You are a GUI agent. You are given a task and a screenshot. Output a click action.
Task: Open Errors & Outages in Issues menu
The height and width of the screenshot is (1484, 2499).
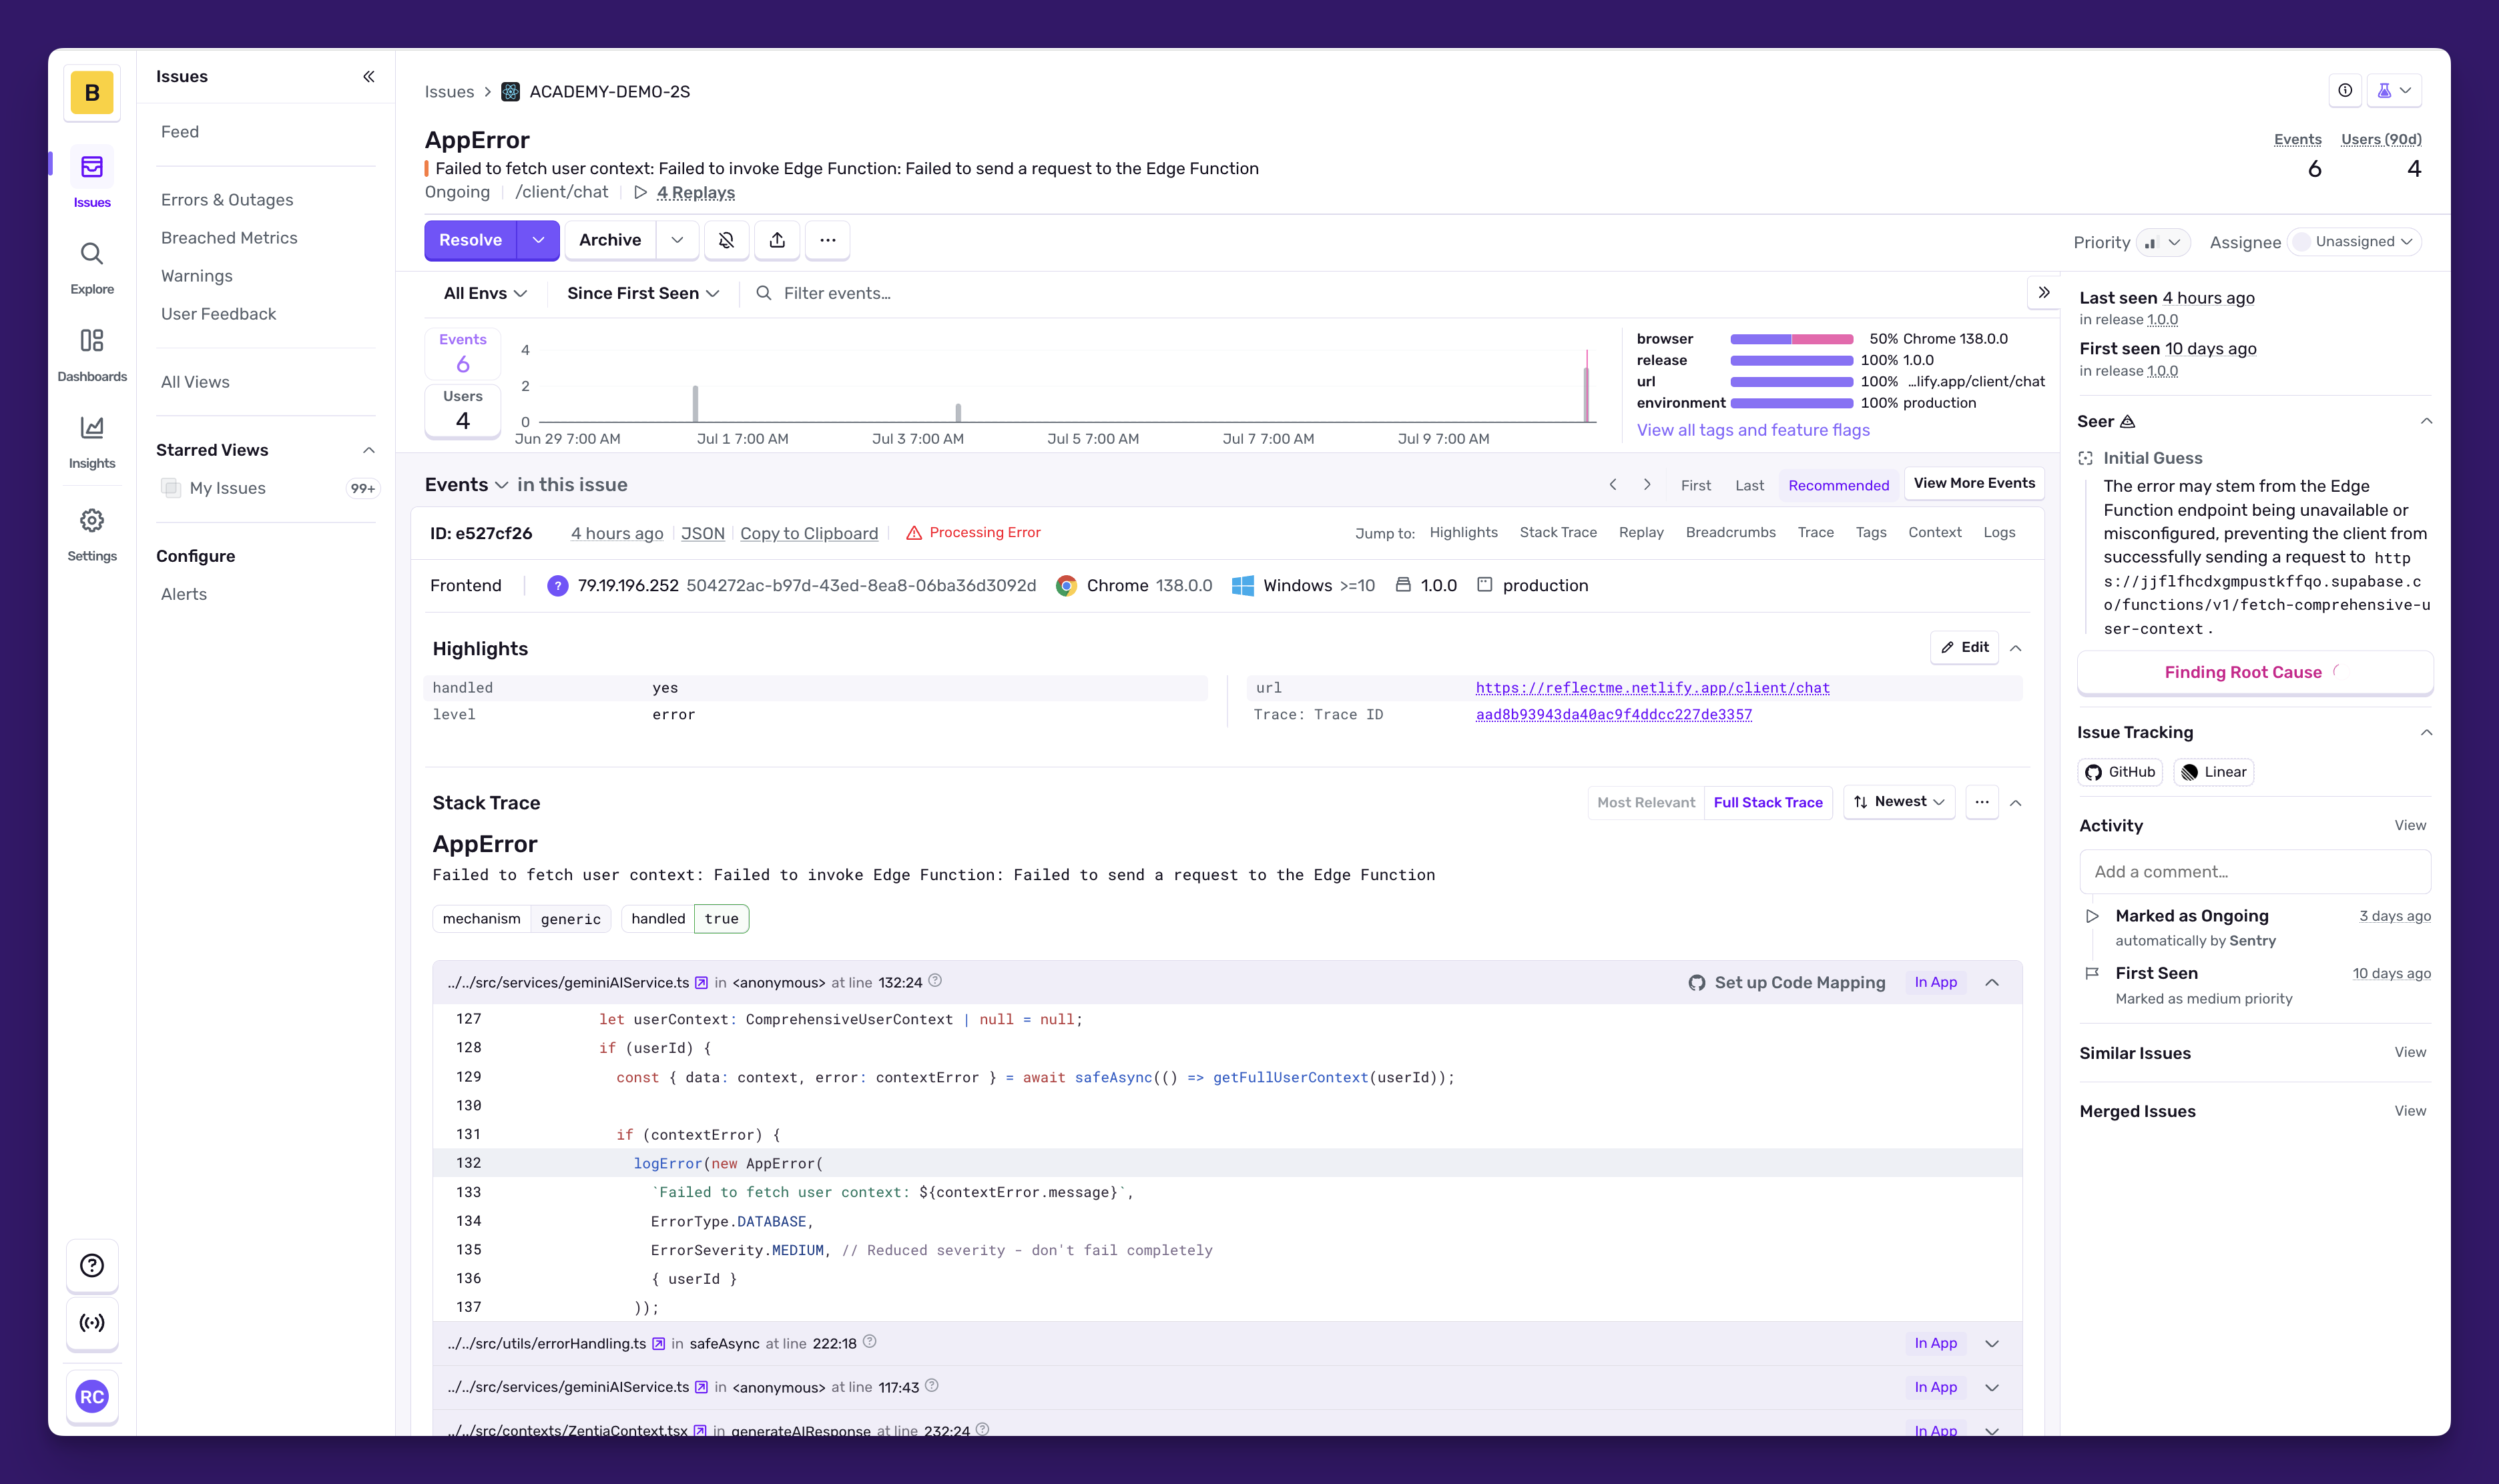pyautogui.click(x=227, y=200)
